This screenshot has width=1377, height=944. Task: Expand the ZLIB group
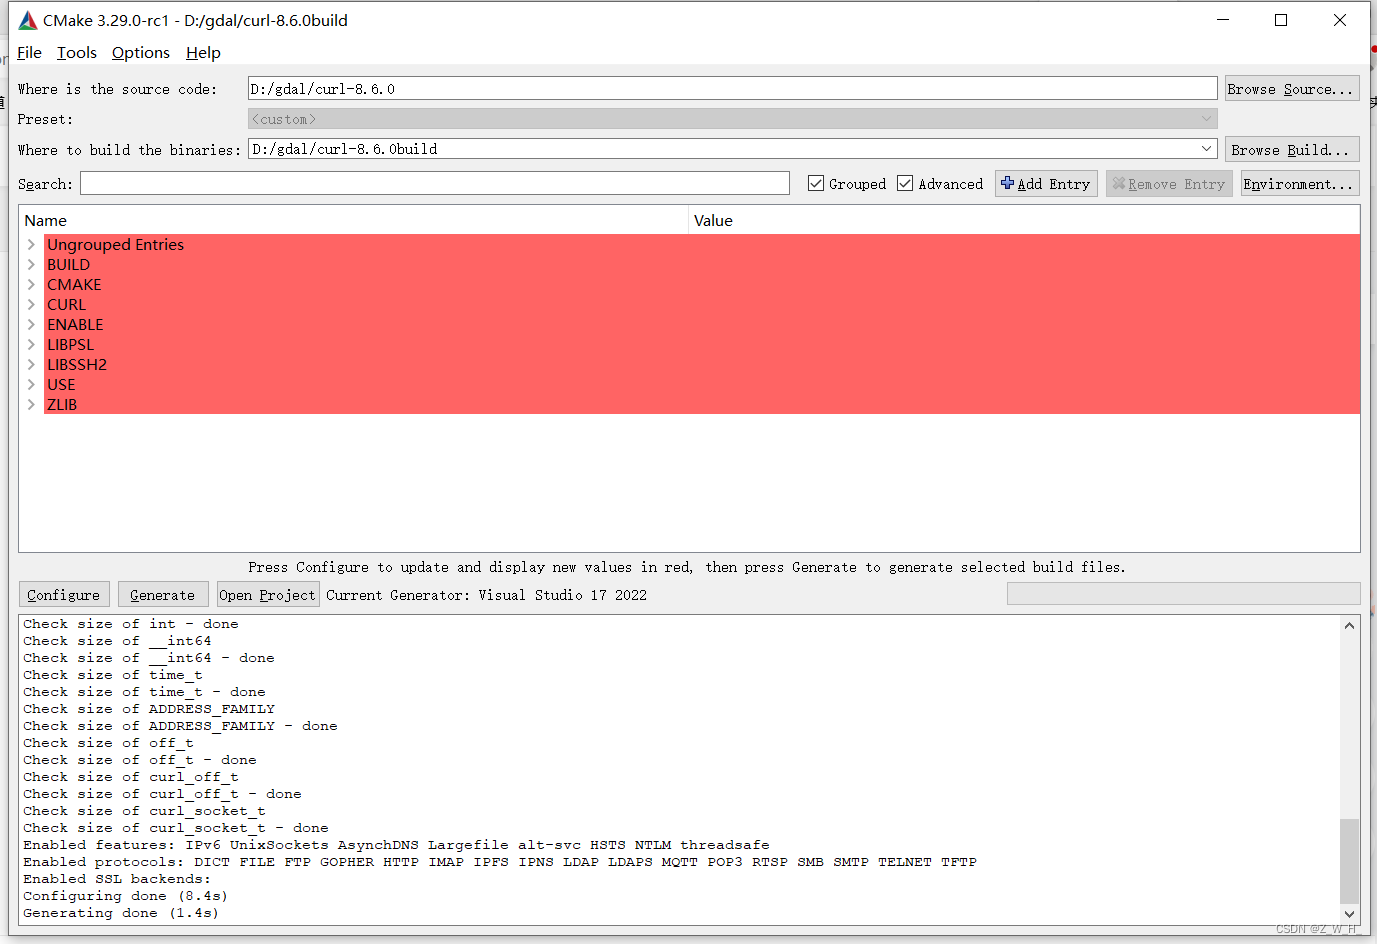point(31,404)
